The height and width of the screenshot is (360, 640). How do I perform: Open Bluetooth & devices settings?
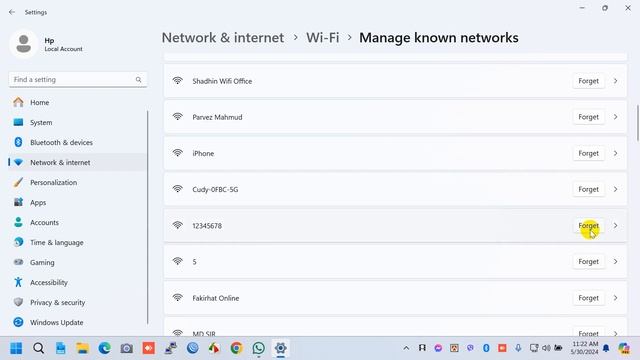click(61, 142)
